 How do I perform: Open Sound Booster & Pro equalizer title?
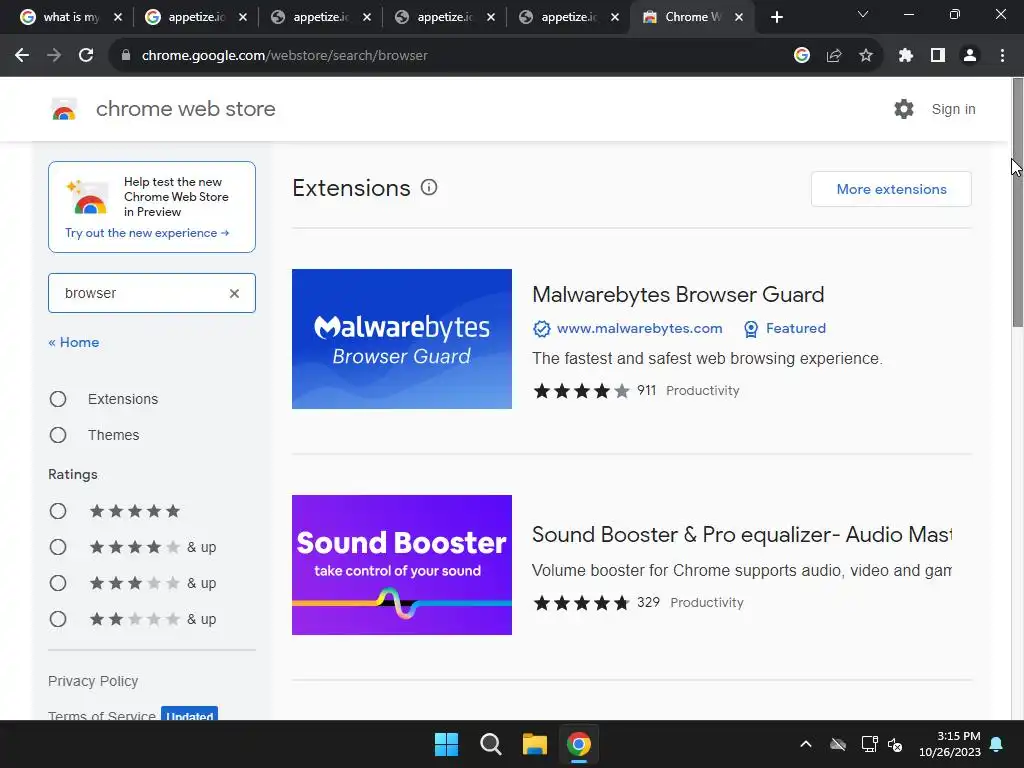tap(742, 535)
